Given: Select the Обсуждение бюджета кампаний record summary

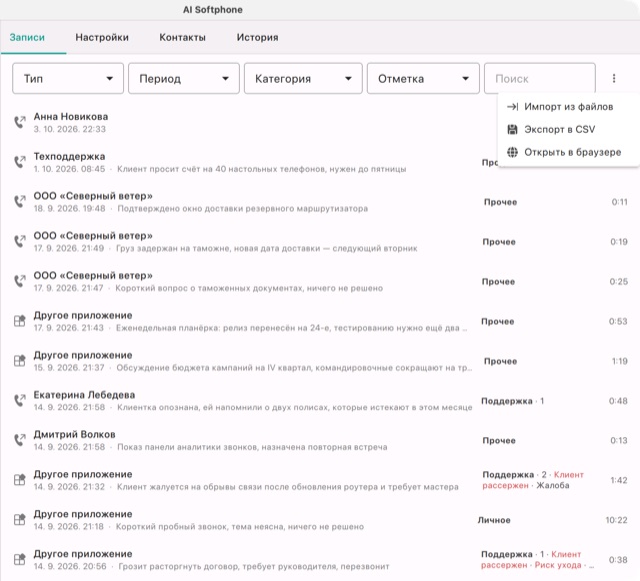Looking at the screenshot, I should 294,367.
